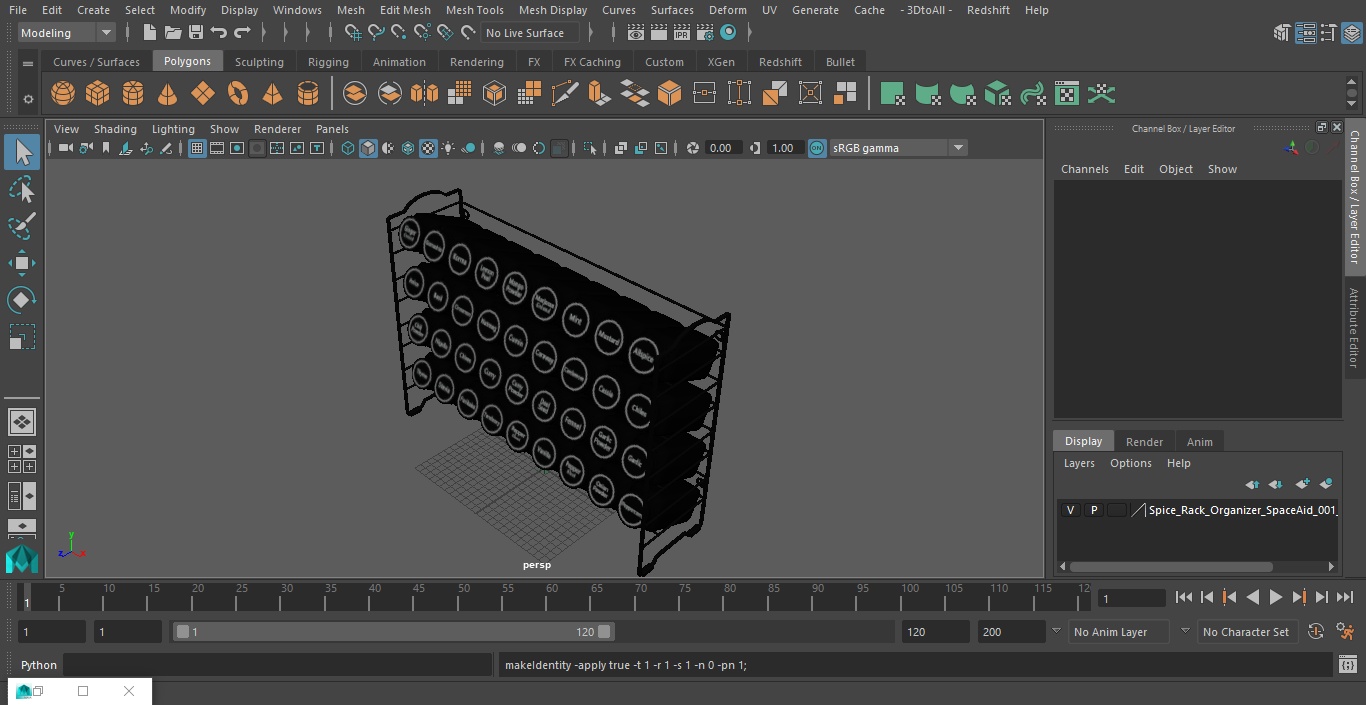Switch to the Render layer tab
The image size is (1366, 705).
coord(1144,442)
